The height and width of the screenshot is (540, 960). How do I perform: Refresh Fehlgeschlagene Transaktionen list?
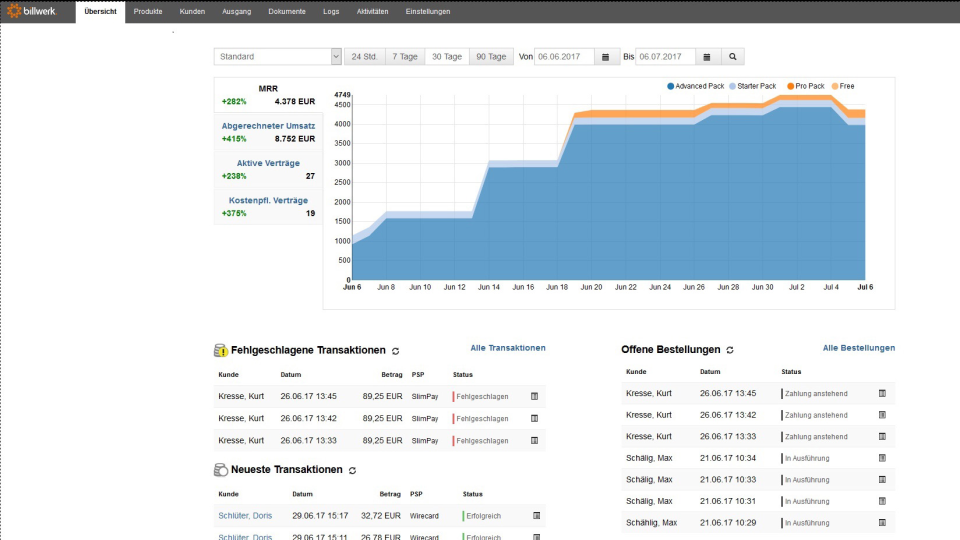[x=396, y=351]
